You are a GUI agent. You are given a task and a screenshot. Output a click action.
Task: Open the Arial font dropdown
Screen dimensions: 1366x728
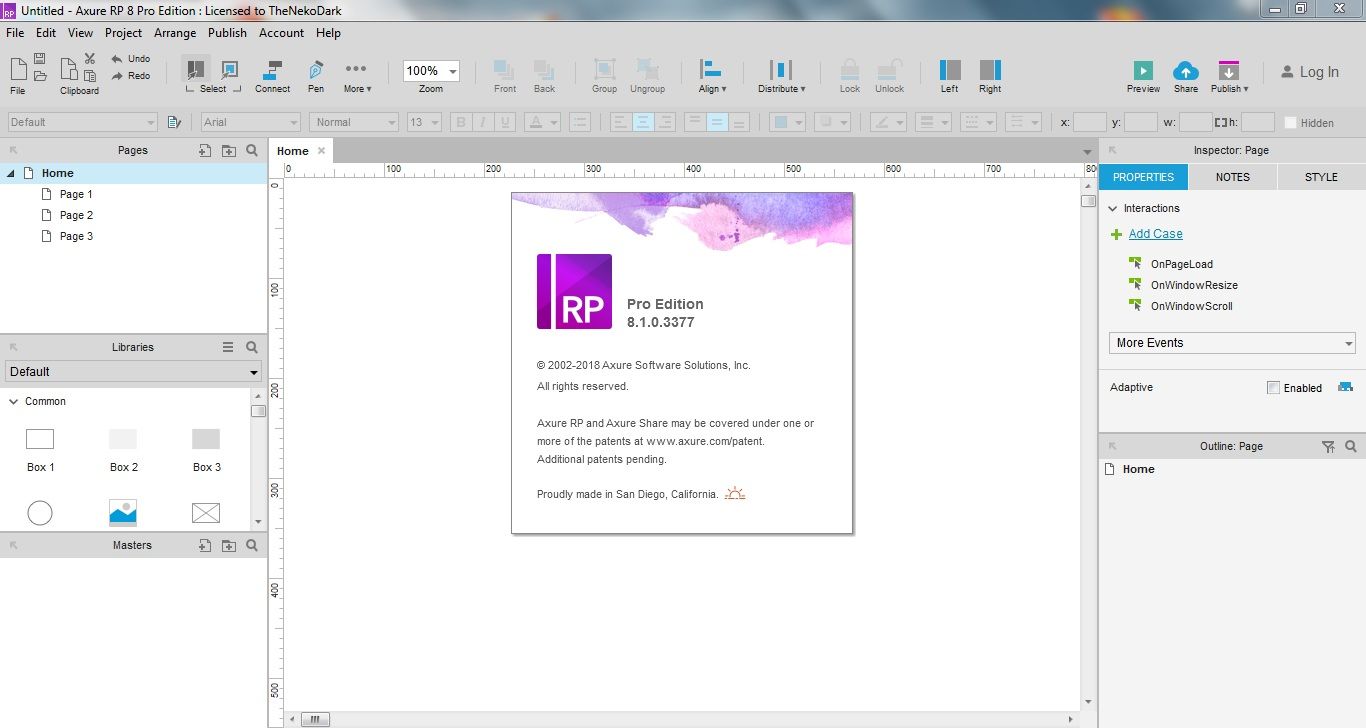tap(250, 122)
